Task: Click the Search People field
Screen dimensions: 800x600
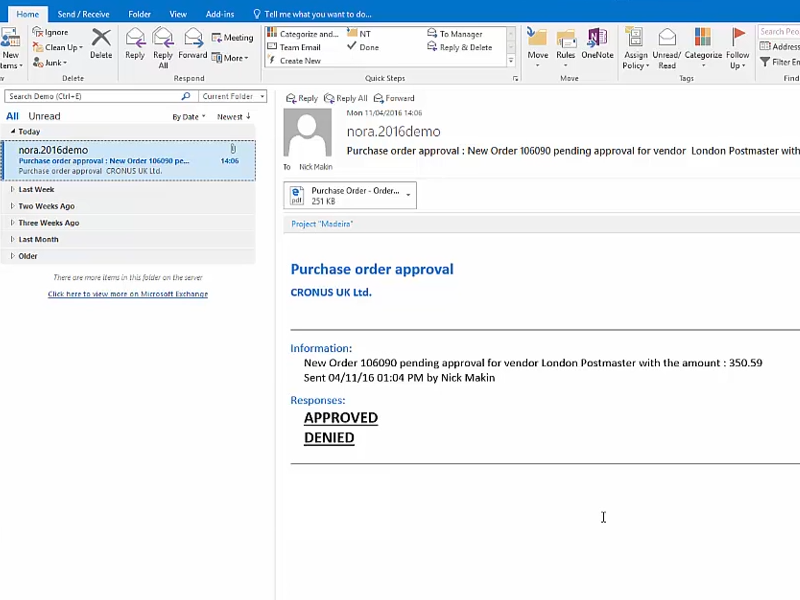Action: click(779, 32)
